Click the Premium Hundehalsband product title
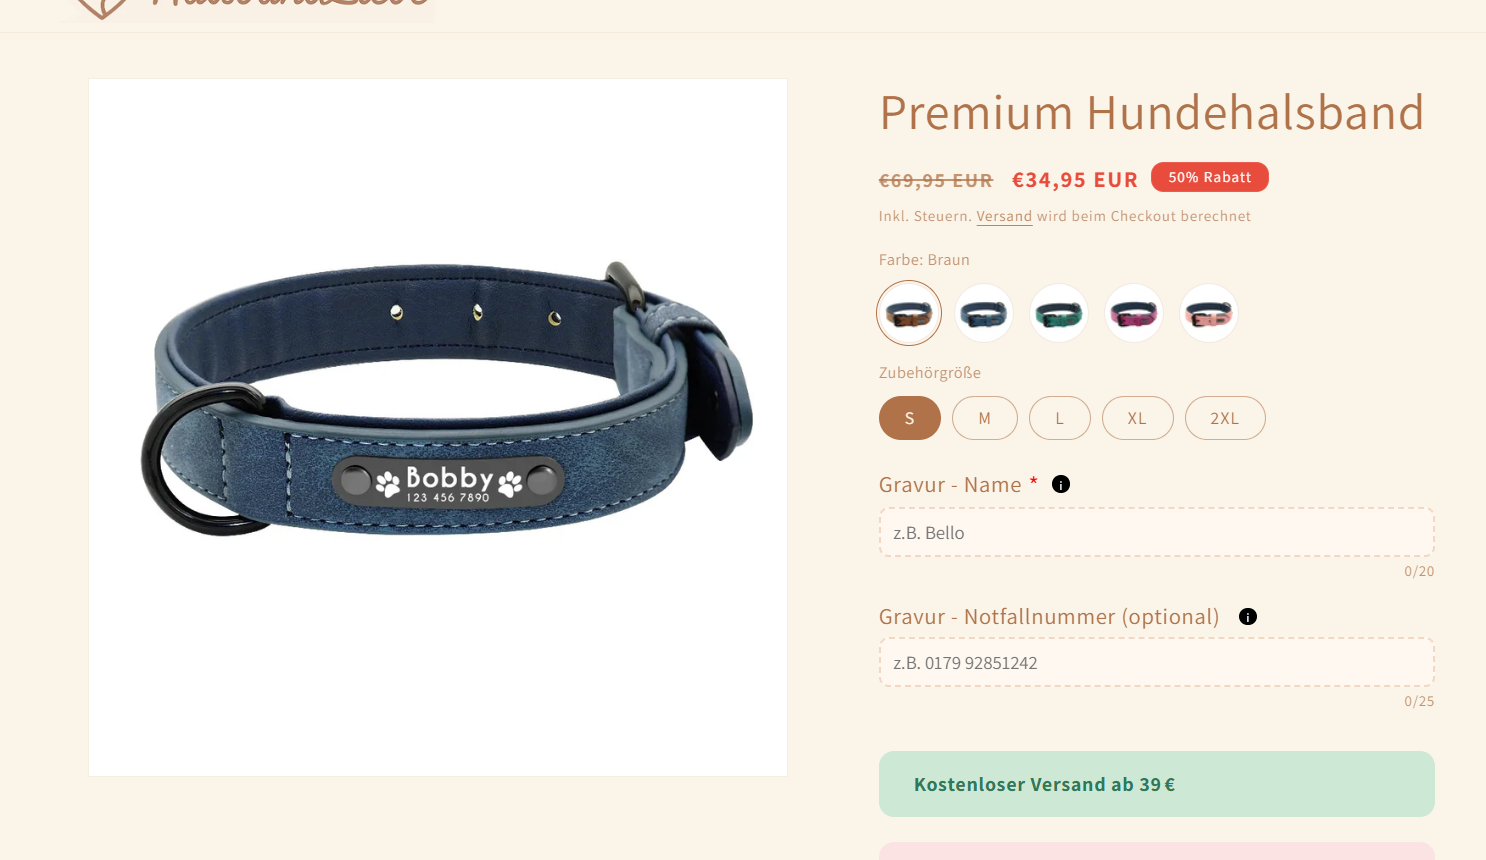Screen dimensions: 1486x860 pos(1152,112)
